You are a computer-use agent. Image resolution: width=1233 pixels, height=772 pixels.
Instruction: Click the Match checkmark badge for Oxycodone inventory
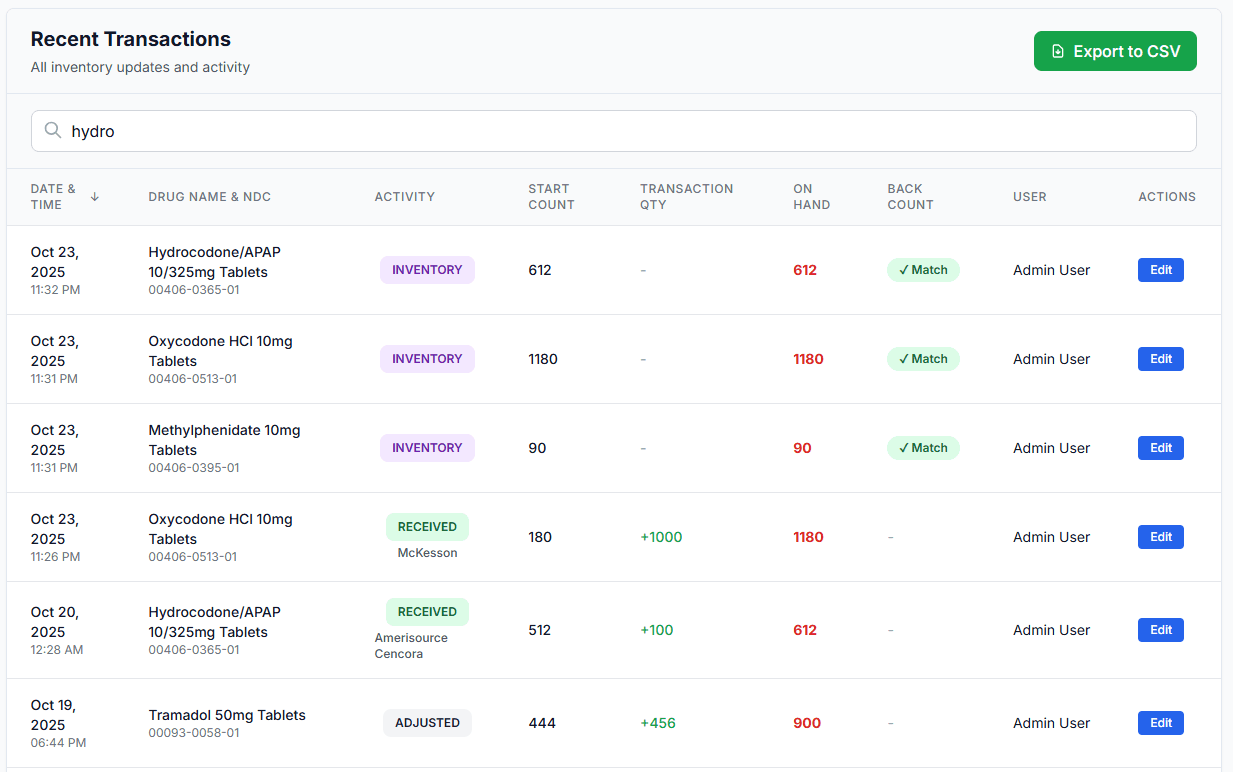point(922,358)
